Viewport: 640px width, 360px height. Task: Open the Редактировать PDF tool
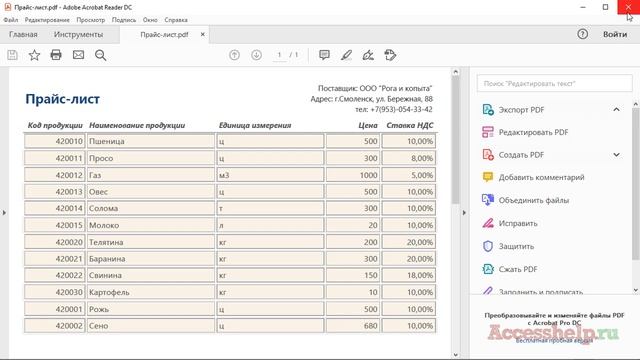526,132
